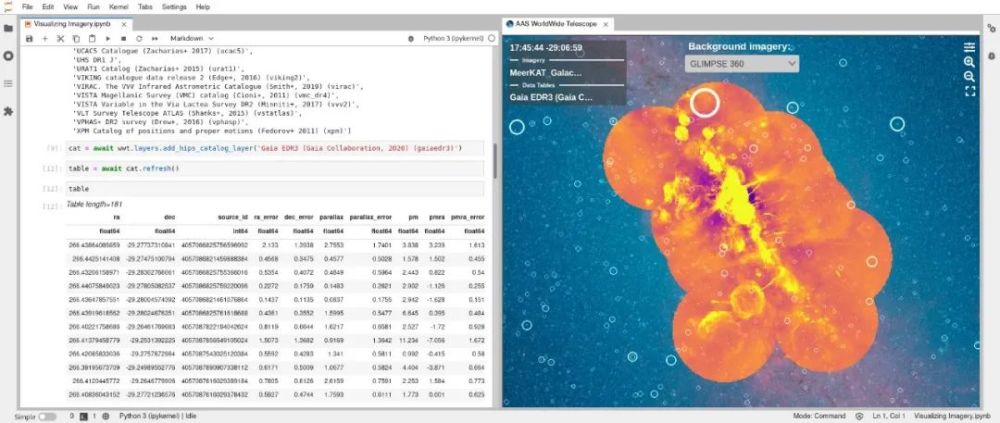This screenshot has width=1000, height=423.
Task: Click terminal count icon in status bar
Action: pyautogui.click(x=84, y=416)
